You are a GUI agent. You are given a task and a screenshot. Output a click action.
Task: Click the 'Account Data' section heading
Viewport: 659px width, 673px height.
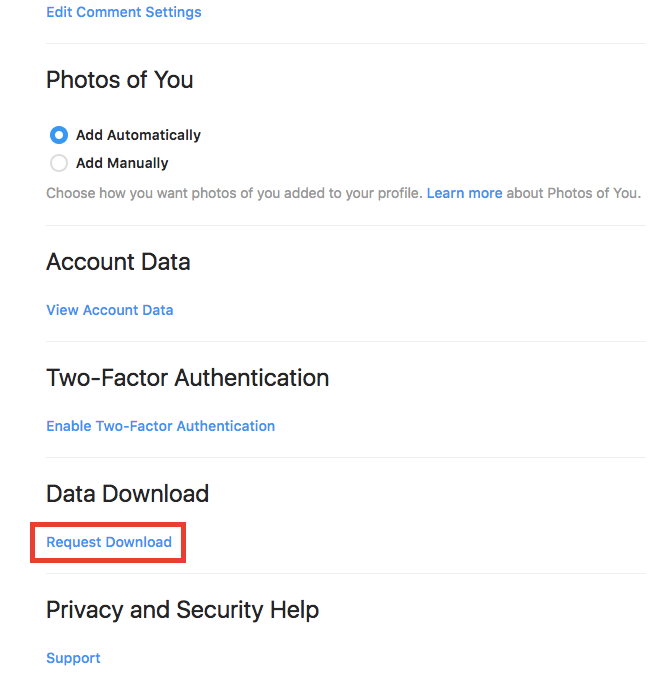pos(118,262)
